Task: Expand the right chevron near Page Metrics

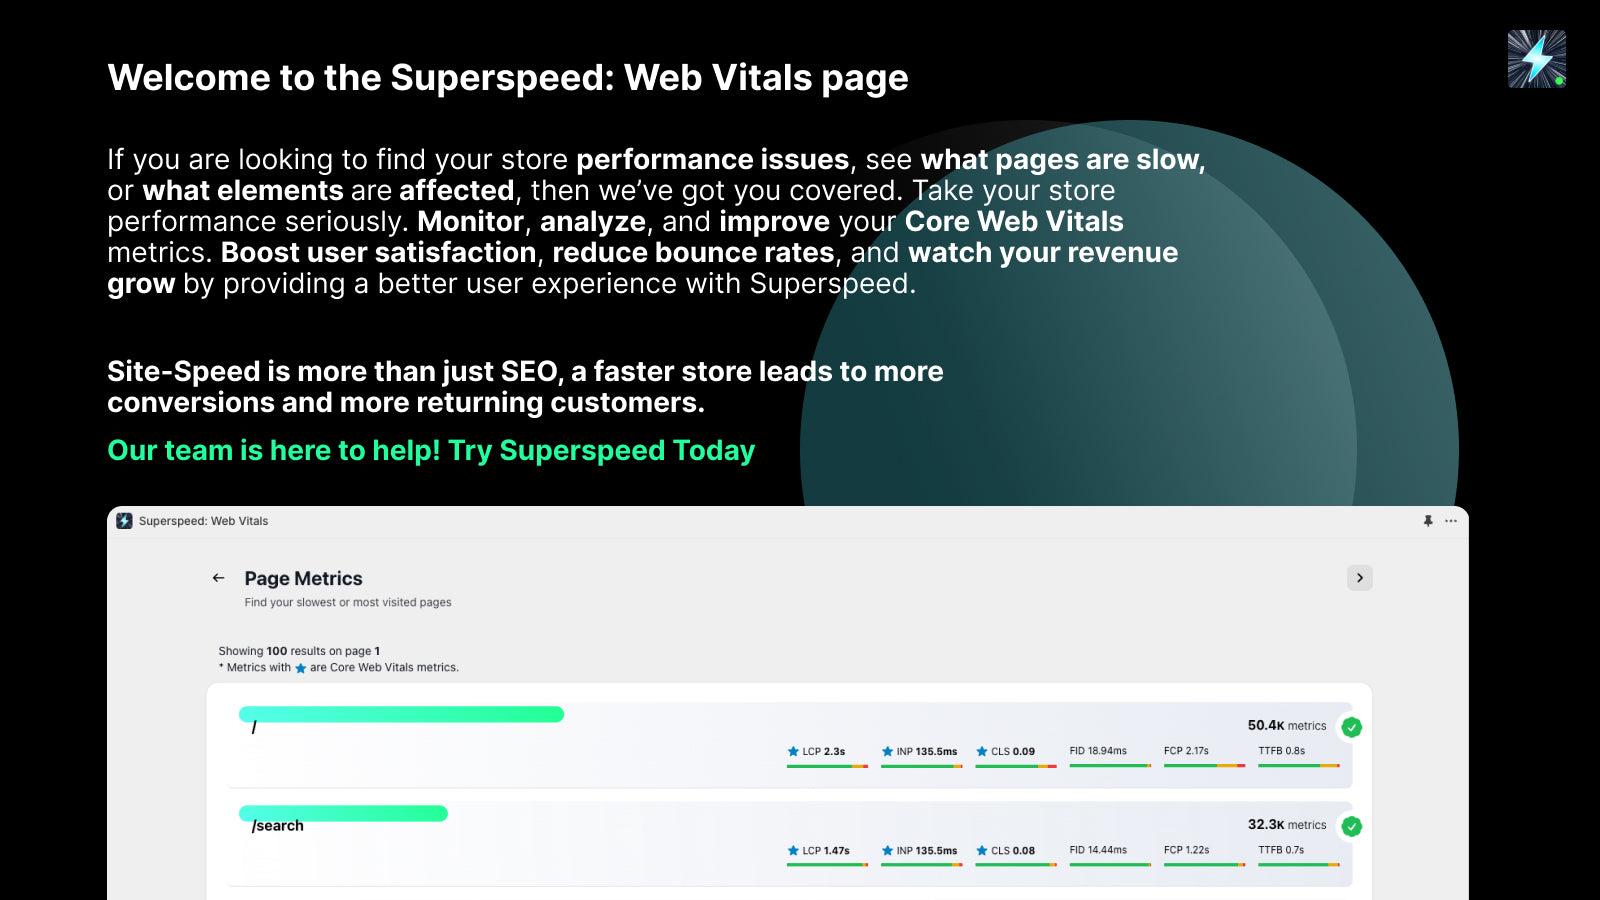Action: click(1359, 578)
